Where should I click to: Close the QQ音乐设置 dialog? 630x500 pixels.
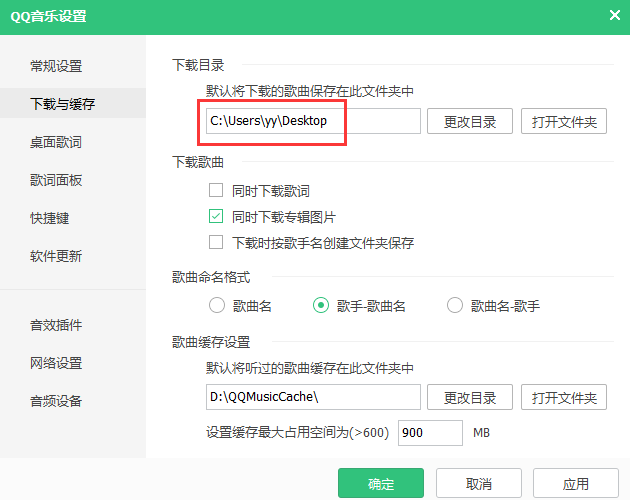coord(614,15)
